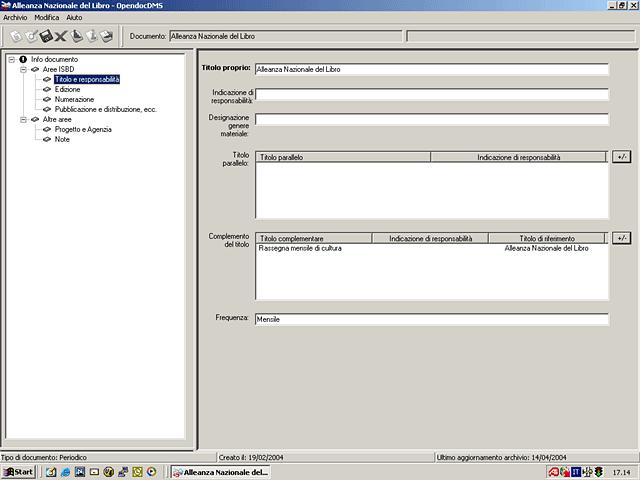Click Ultimo aggiornamento archivio status entry
Image resolution: width=640 pixels, height=480 pixels.
[502, 458]
